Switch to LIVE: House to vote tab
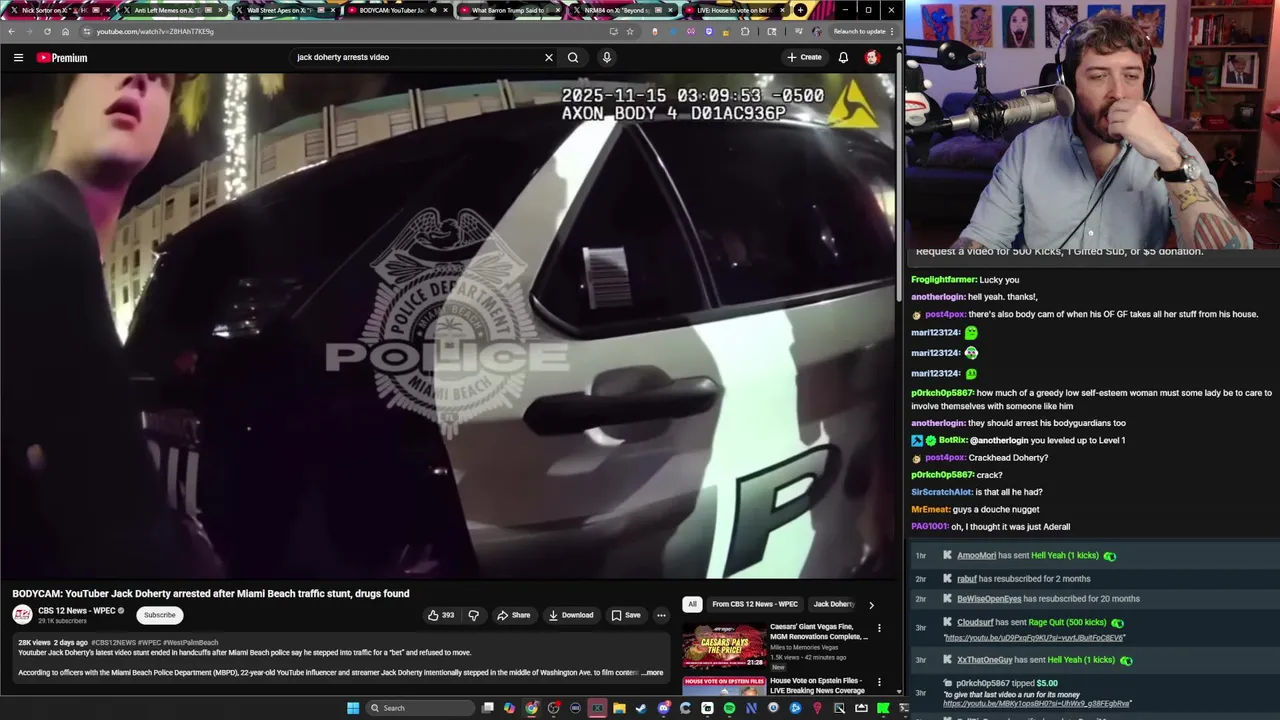 tap(729, 10)
